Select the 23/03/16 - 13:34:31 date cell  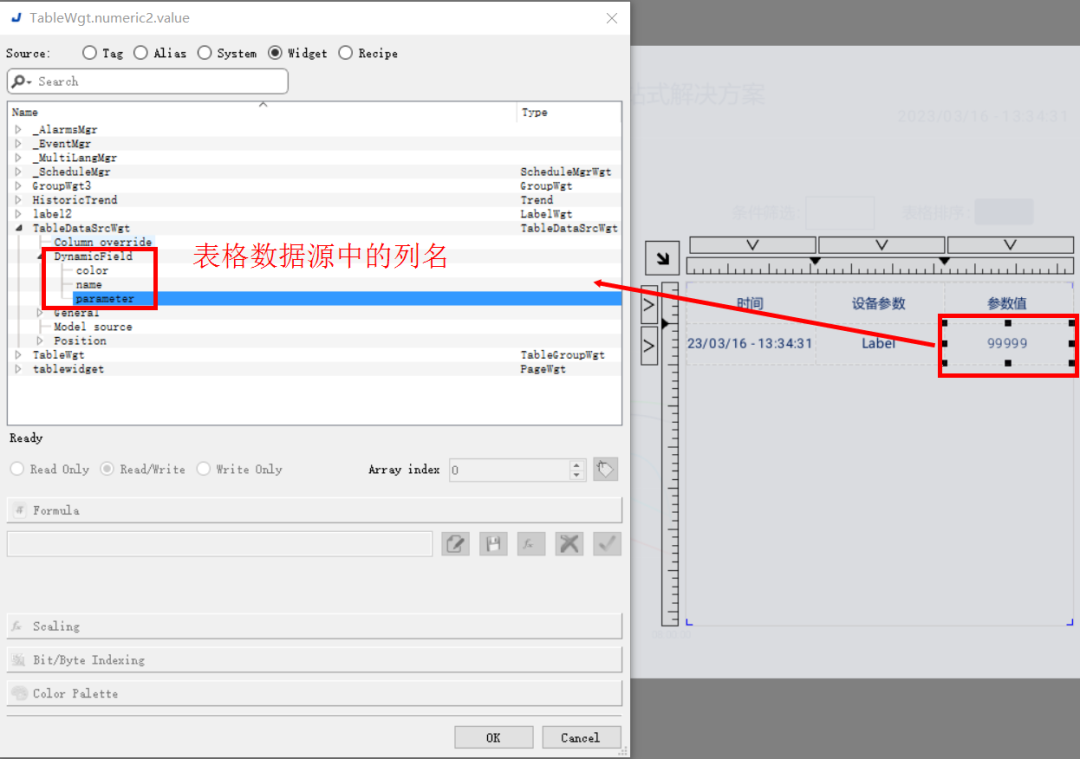[750, 343]
